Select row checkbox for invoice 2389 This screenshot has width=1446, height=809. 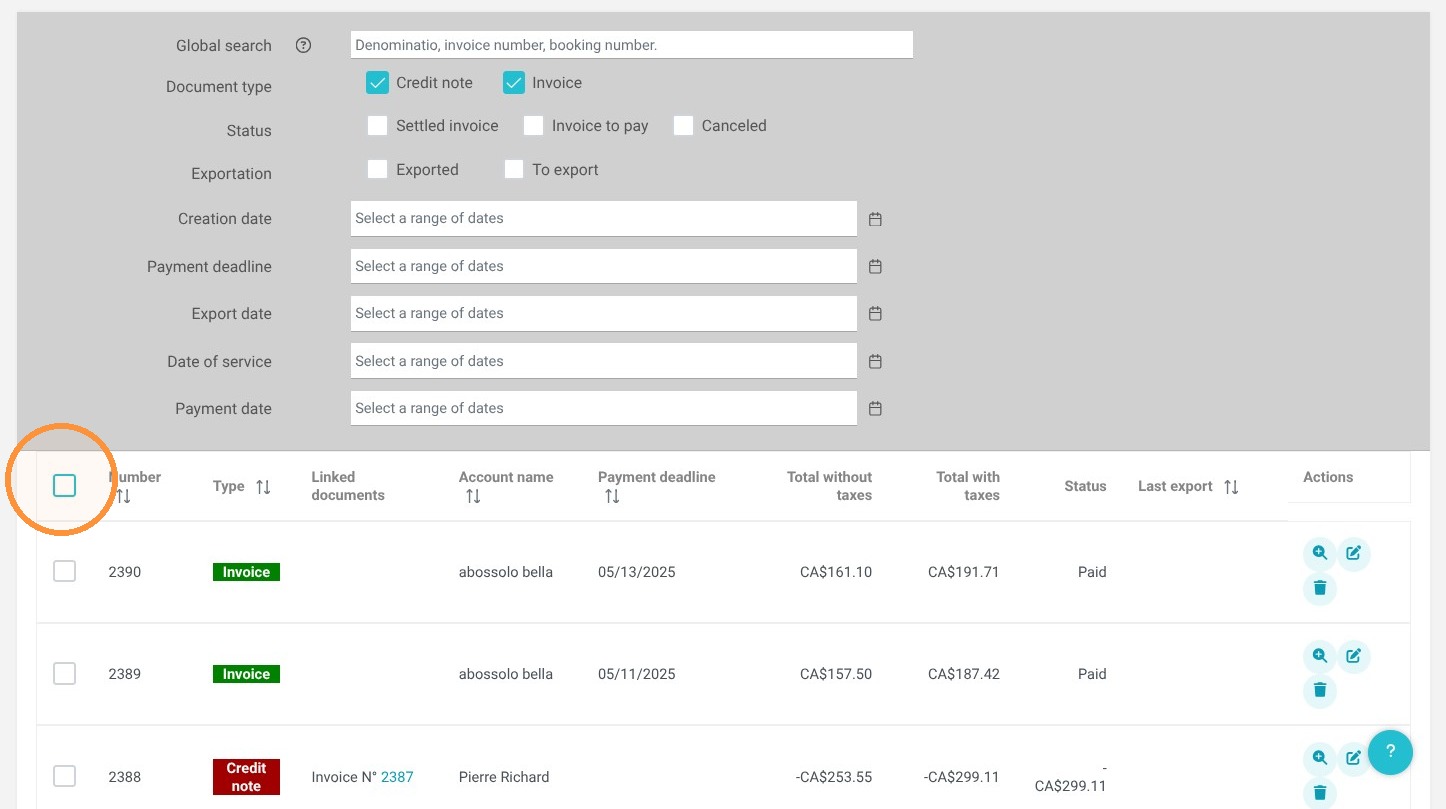[64, 674]
